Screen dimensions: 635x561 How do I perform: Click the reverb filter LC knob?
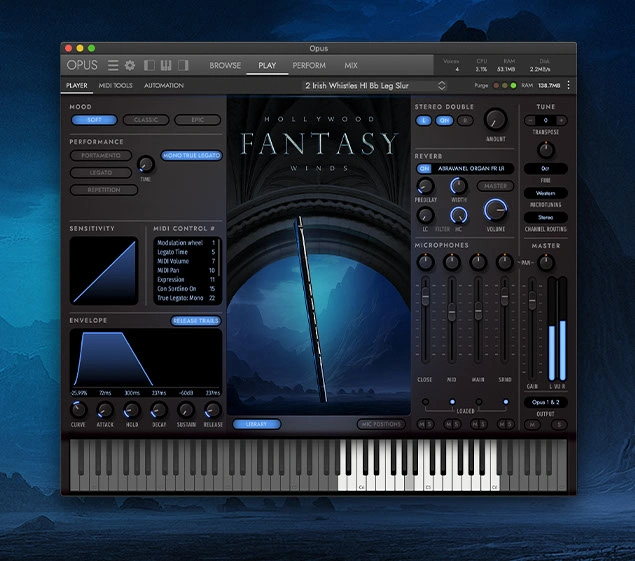point(425,215)
